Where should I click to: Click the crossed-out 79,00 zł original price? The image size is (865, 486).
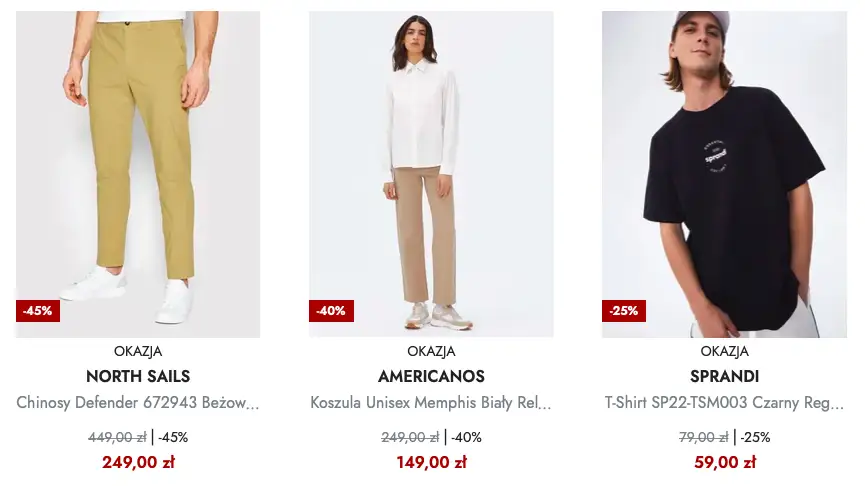[x=703, y=437]
